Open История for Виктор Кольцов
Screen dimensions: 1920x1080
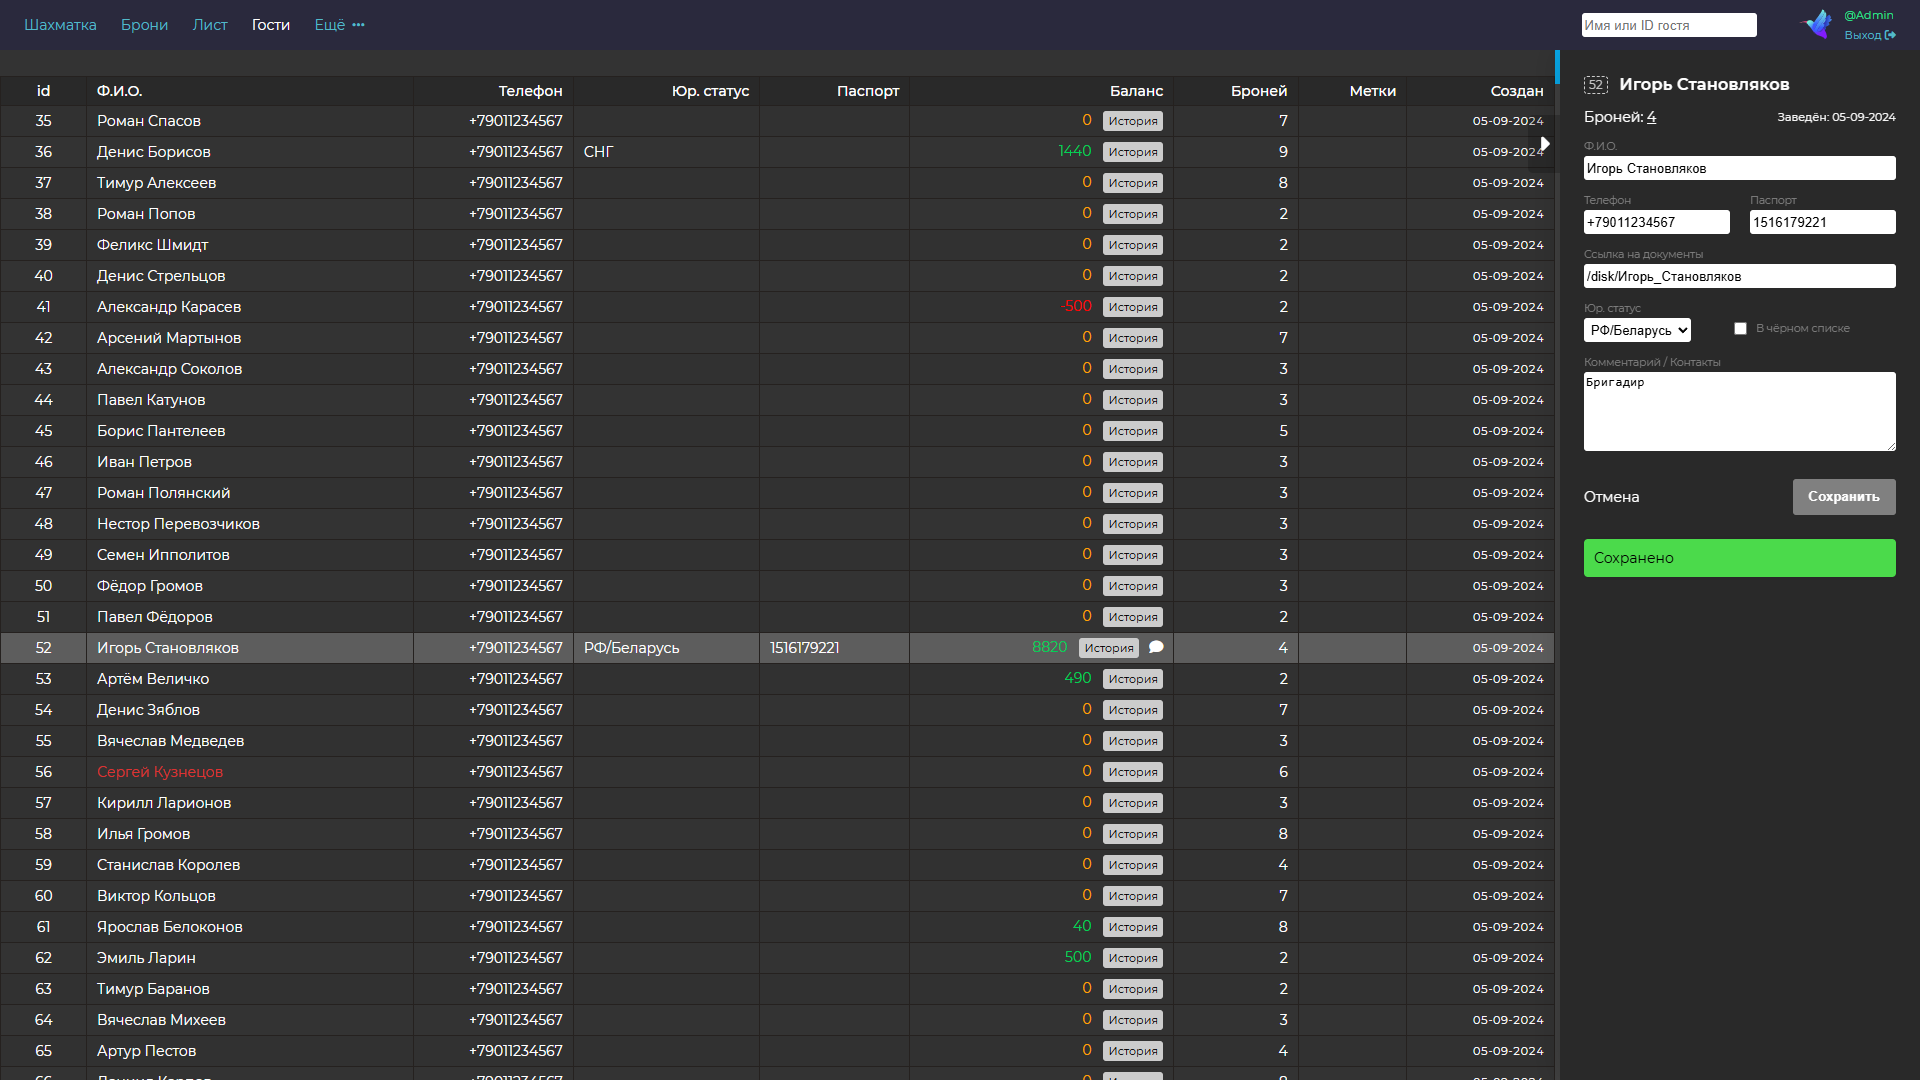pos(1133,896)
